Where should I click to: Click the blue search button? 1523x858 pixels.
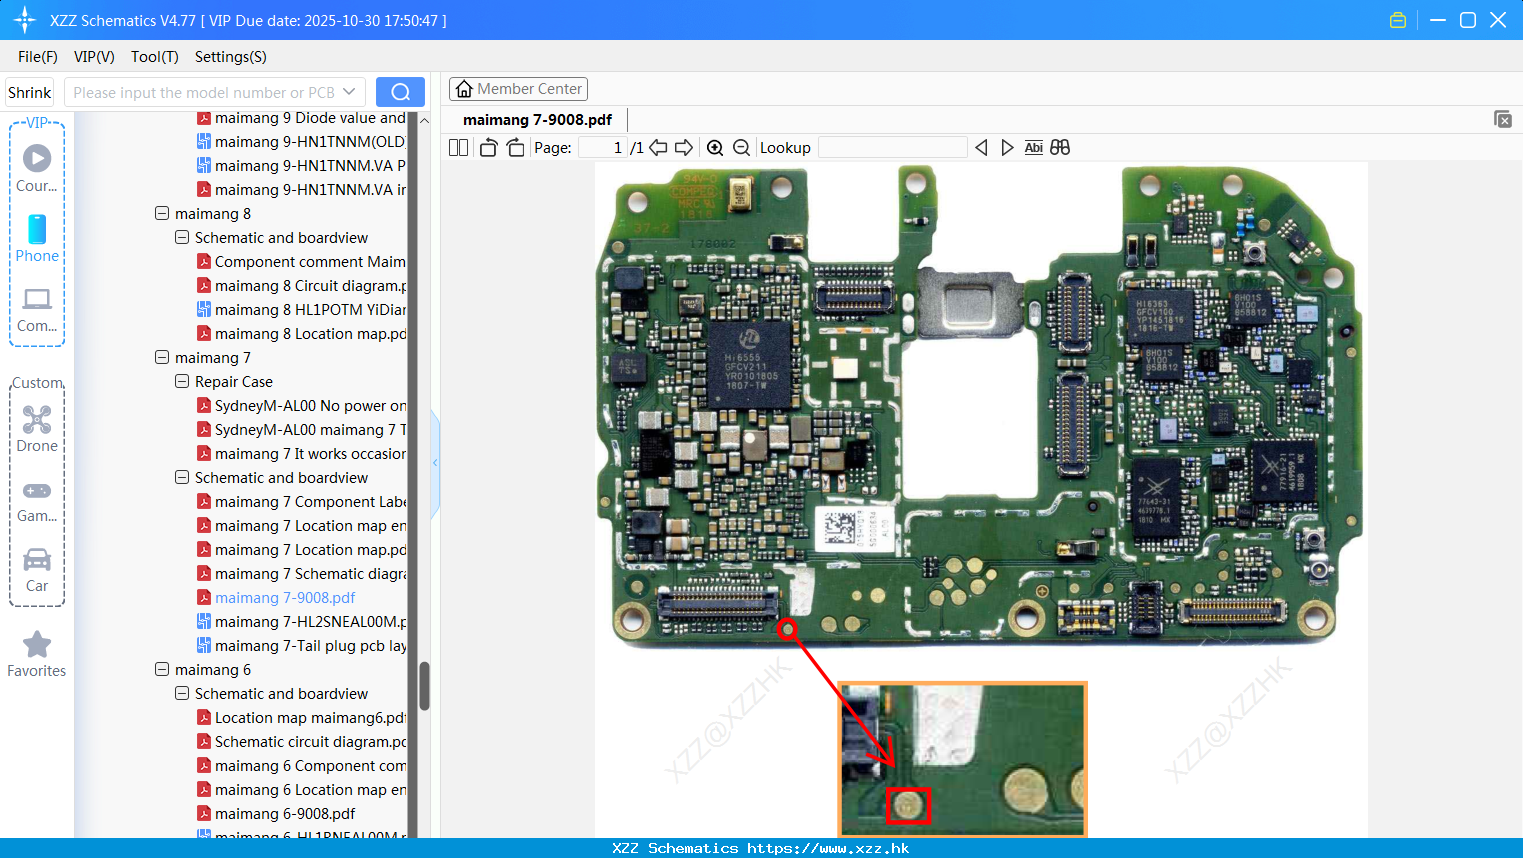[400, 92]
